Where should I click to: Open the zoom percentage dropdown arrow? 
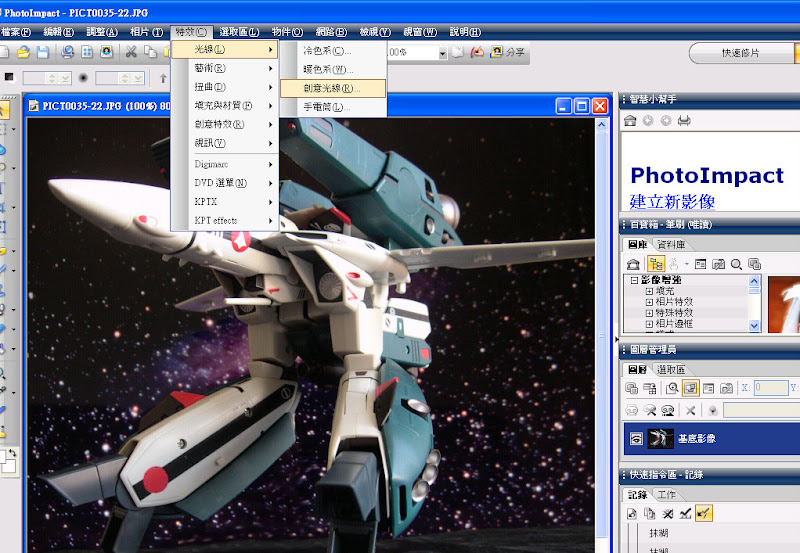coord(442,53)
